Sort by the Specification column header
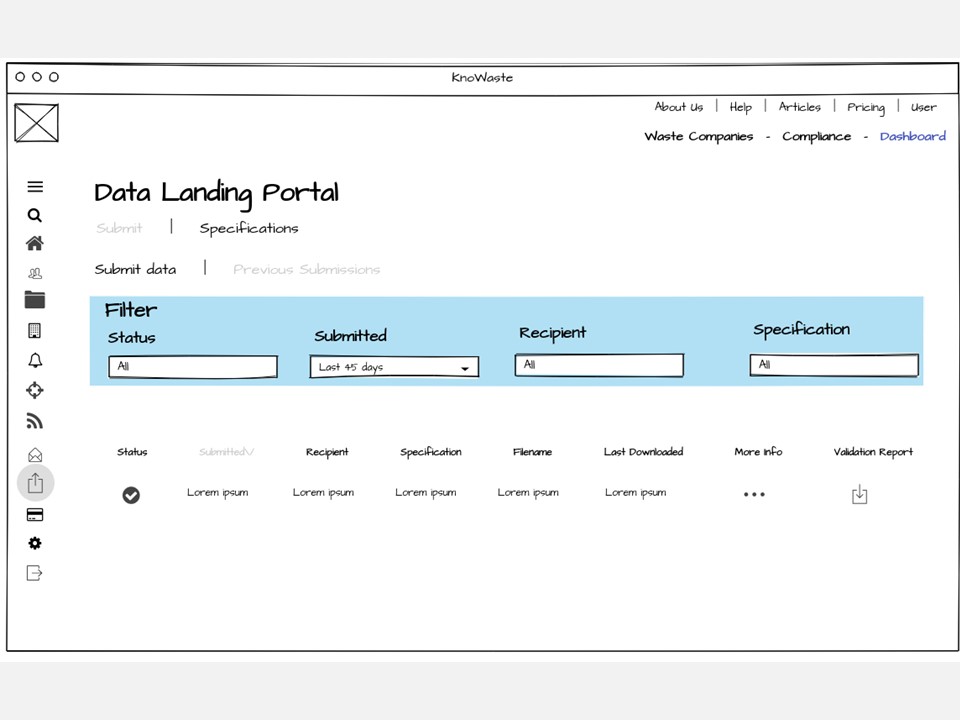The height and width of the screenshot is (720, 960). pos(431,452)
